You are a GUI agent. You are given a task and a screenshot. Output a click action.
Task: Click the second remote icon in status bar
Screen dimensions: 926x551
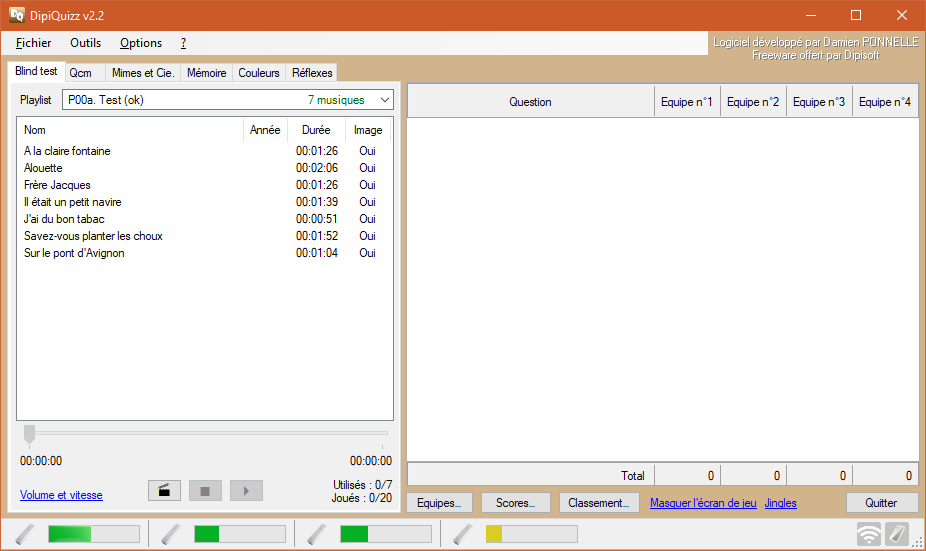click(x=171, y=534)
